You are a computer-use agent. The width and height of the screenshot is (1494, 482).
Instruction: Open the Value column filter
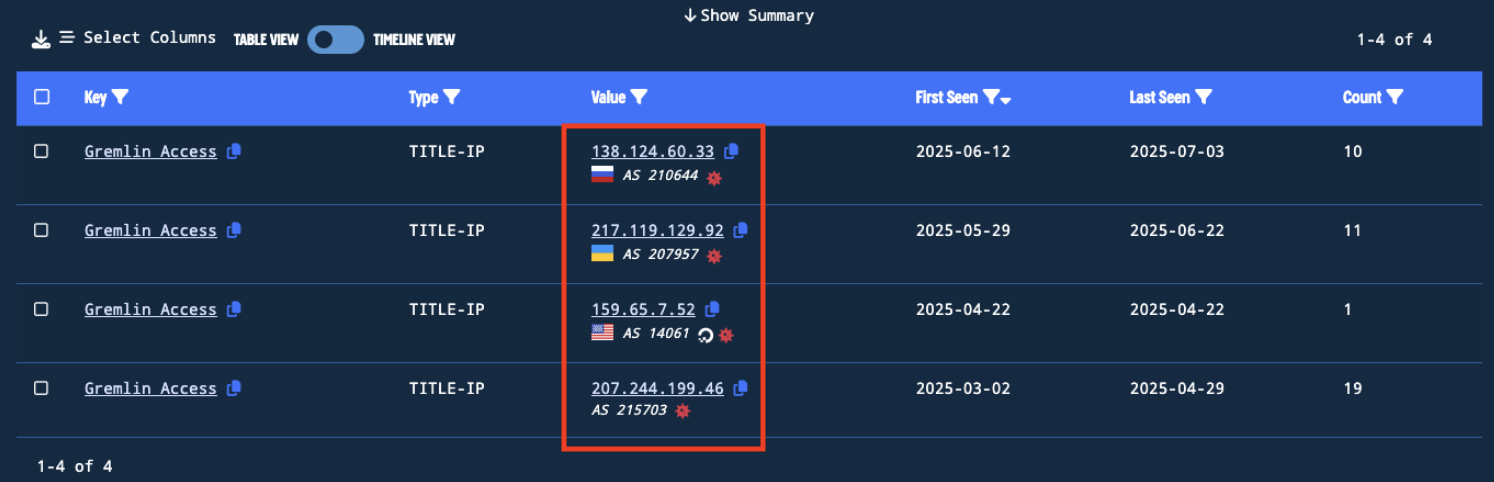click(x=639, y=97)
